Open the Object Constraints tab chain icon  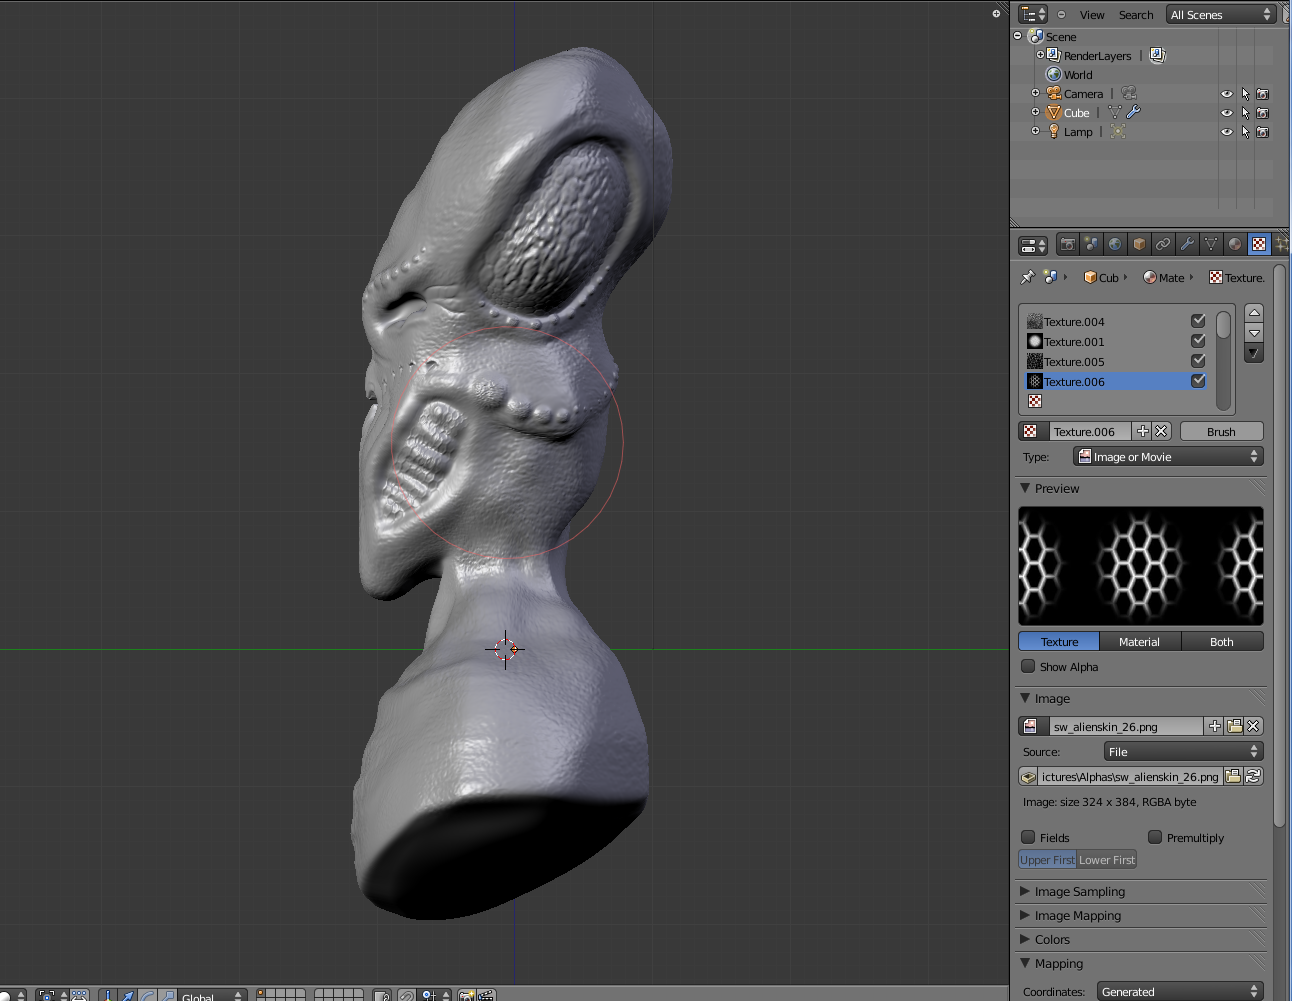tap(1163, 244)
